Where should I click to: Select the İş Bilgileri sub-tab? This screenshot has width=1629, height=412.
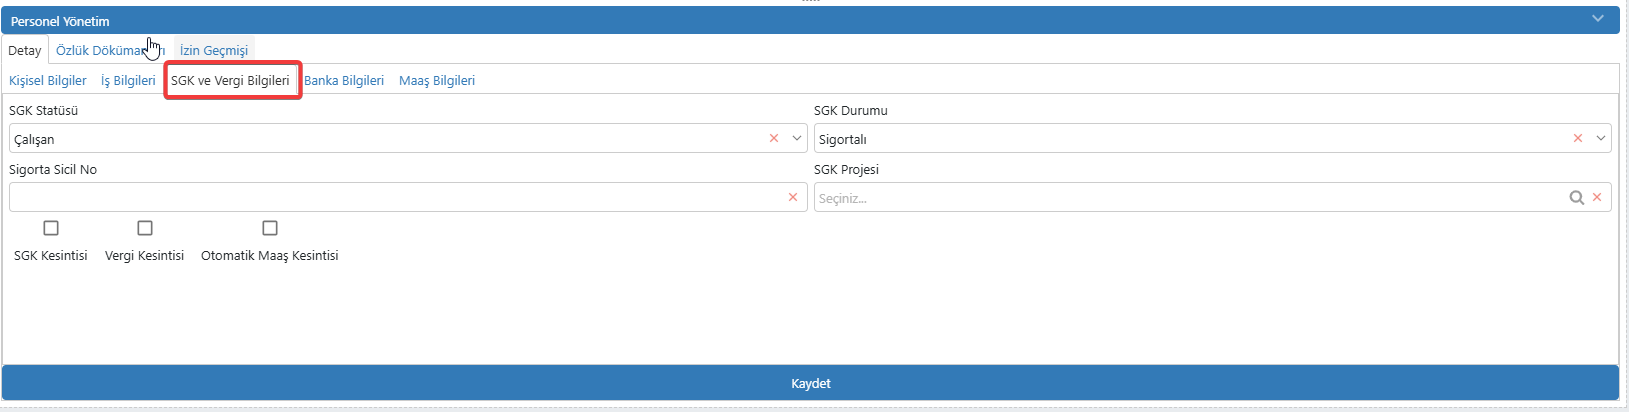point(128,80)
